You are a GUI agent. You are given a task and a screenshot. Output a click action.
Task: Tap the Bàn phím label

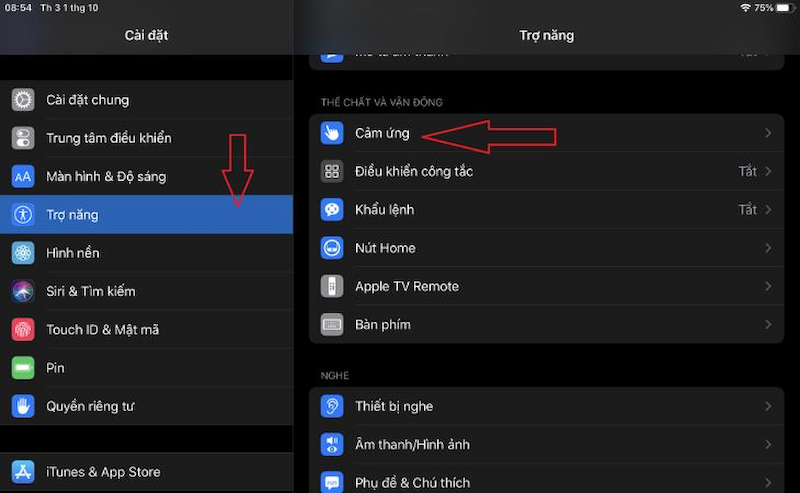pyautogui.click(x=383, y=325)
